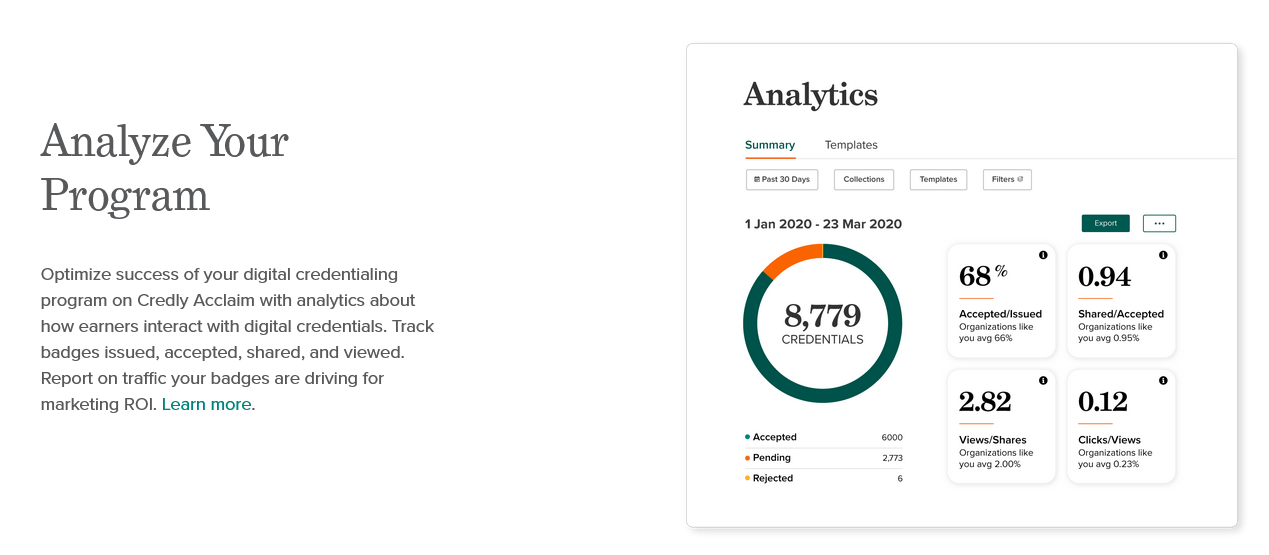Open info icon on Views/Shares card

(1043, 381)
